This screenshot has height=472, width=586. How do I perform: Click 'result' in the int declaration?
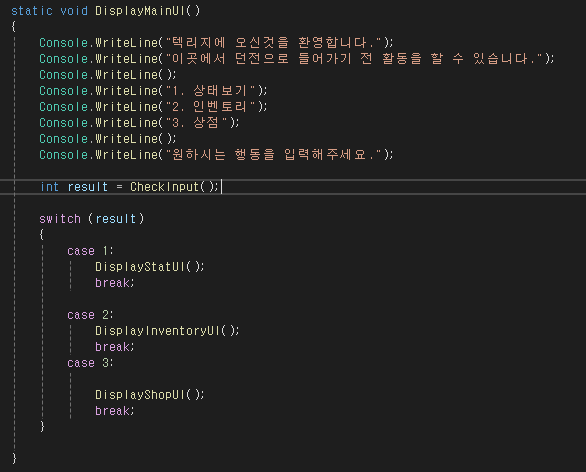87,186
